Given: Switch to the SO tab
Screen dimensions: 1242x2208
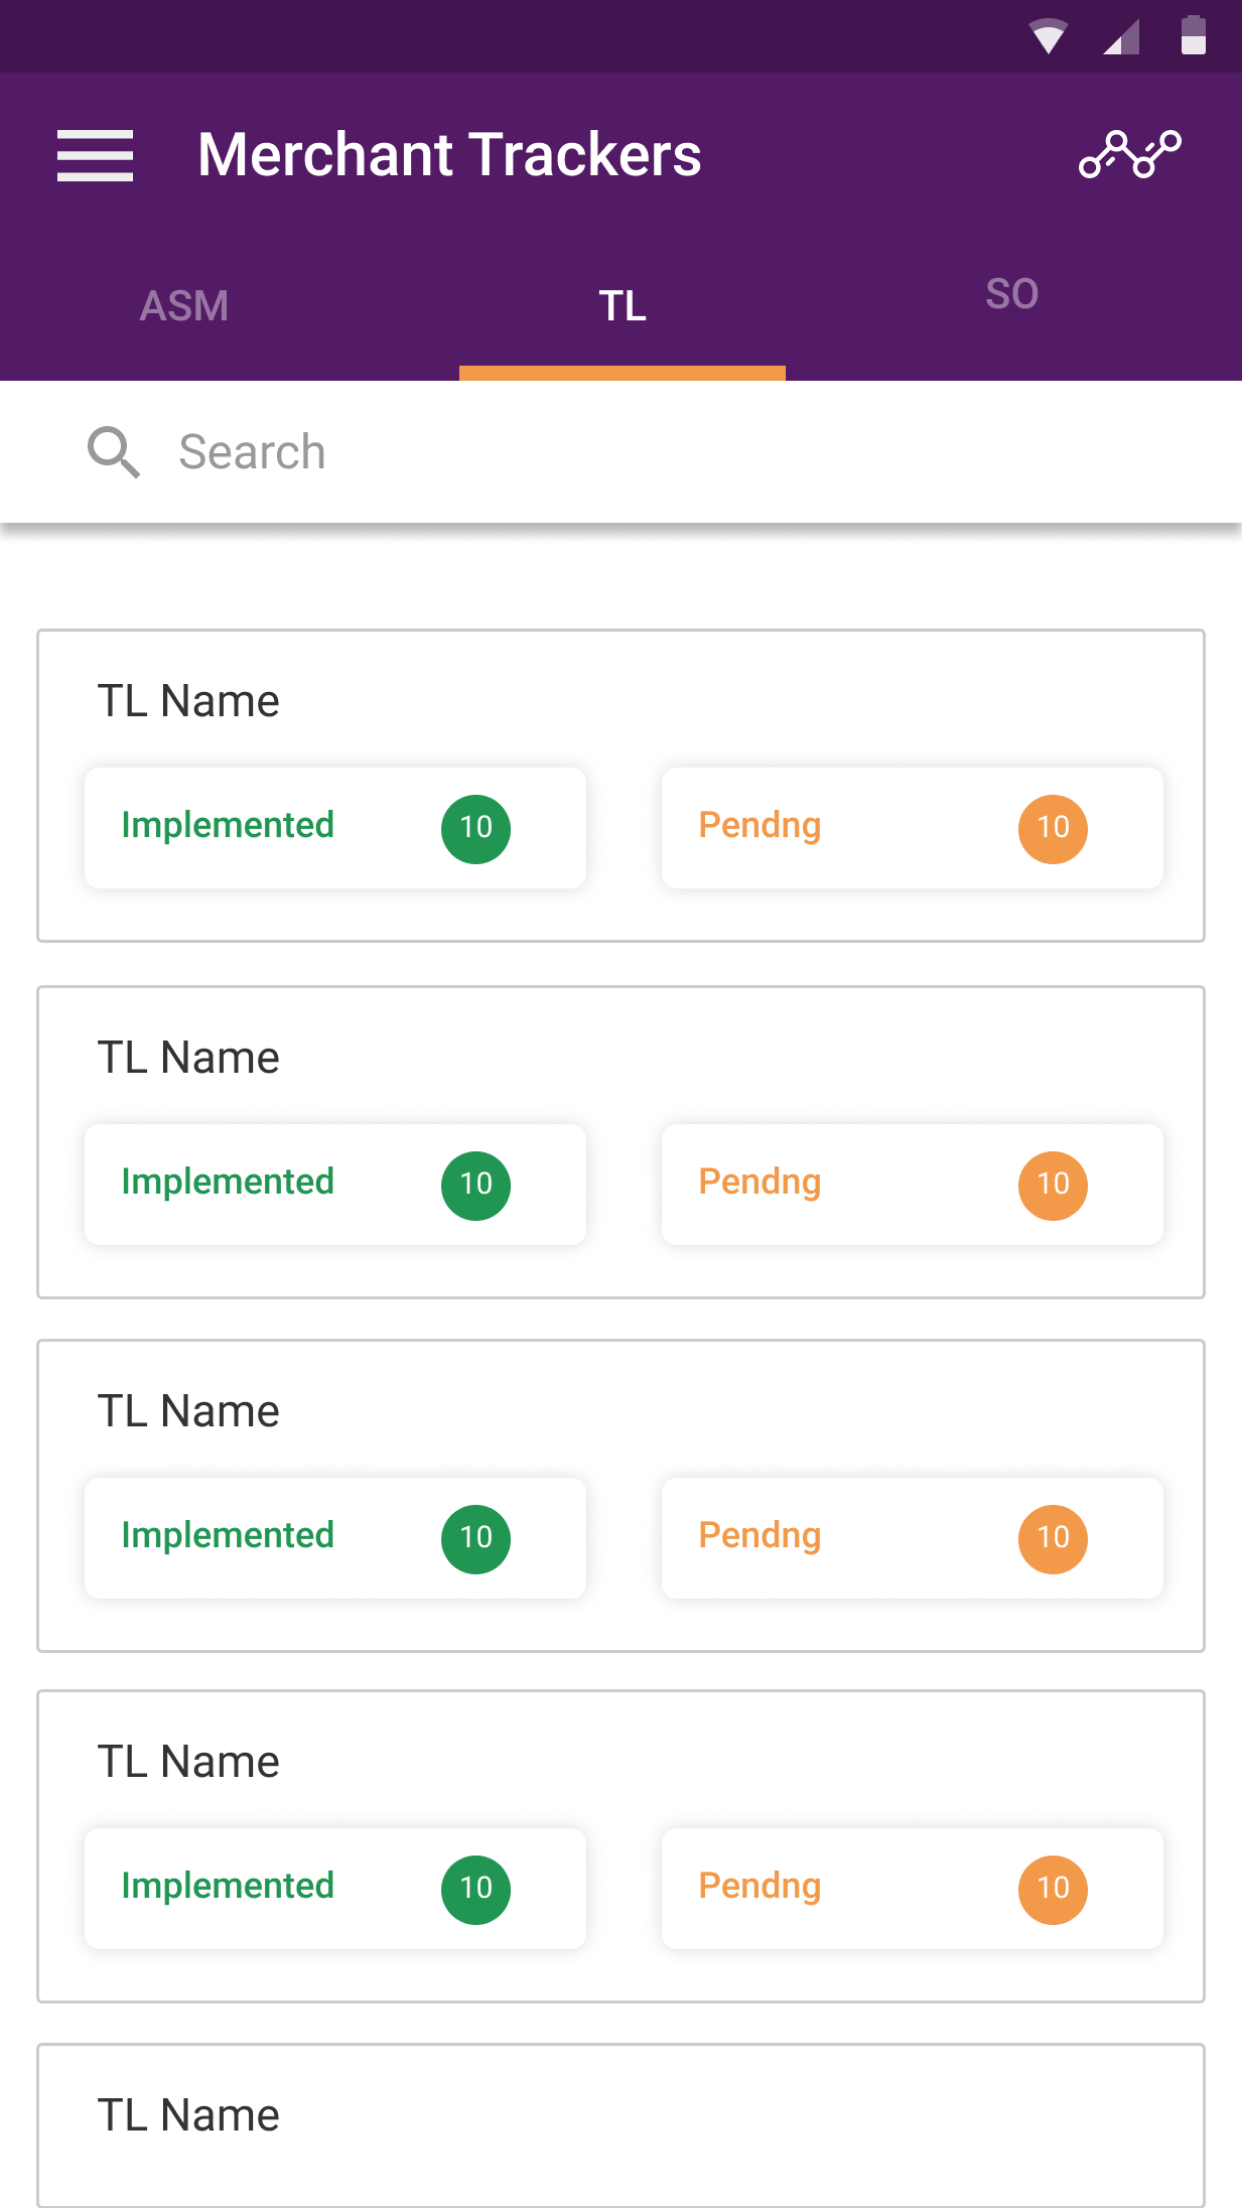Looking at the screenshot, I should [x=1012, y=294].
